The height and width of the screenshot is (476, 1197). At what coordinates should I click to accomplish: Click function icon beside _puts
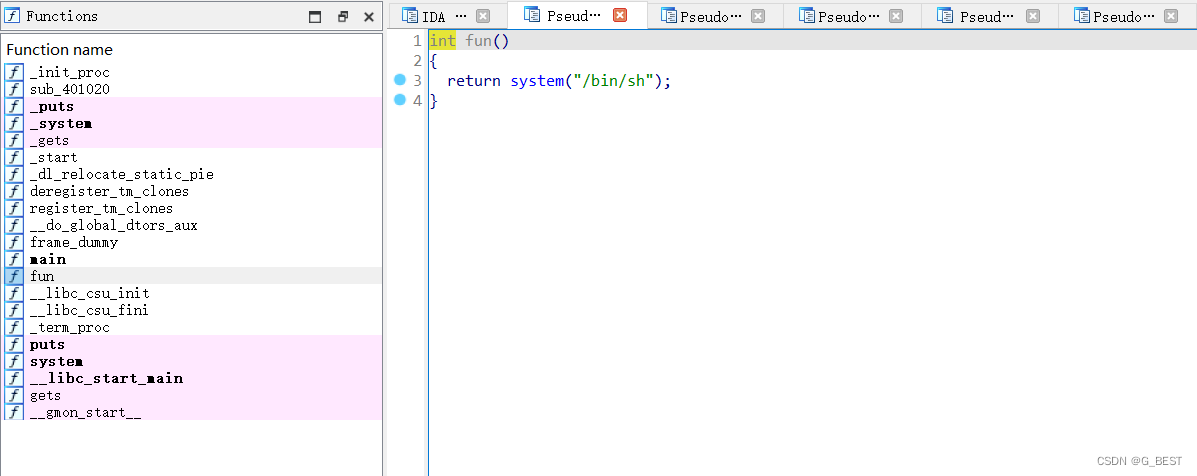coord(14,107)
